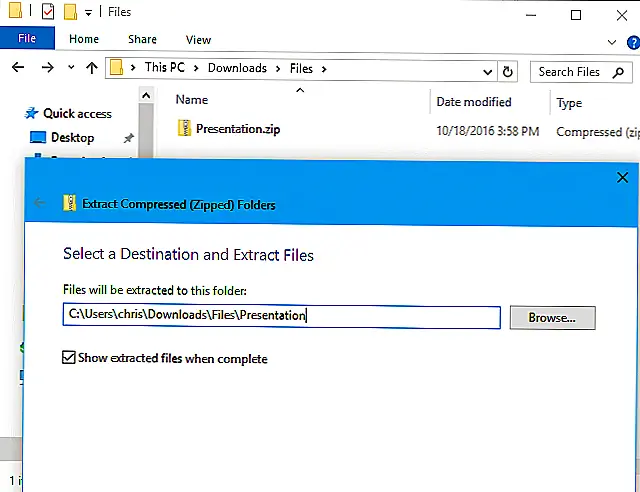The height and width of the screenshot is (492, 640).
Task: Click folder icon in address bar
Action: (x=116, y=67)
